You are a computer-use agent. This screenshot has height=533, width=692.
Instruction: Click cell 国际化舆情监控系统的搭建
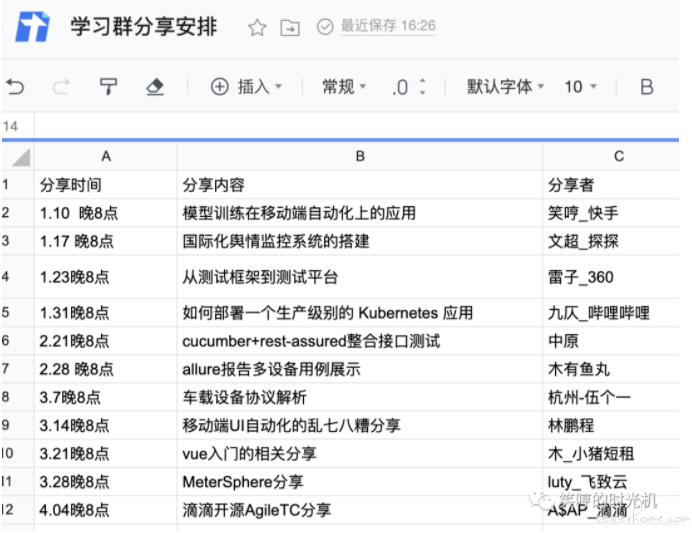360,241
